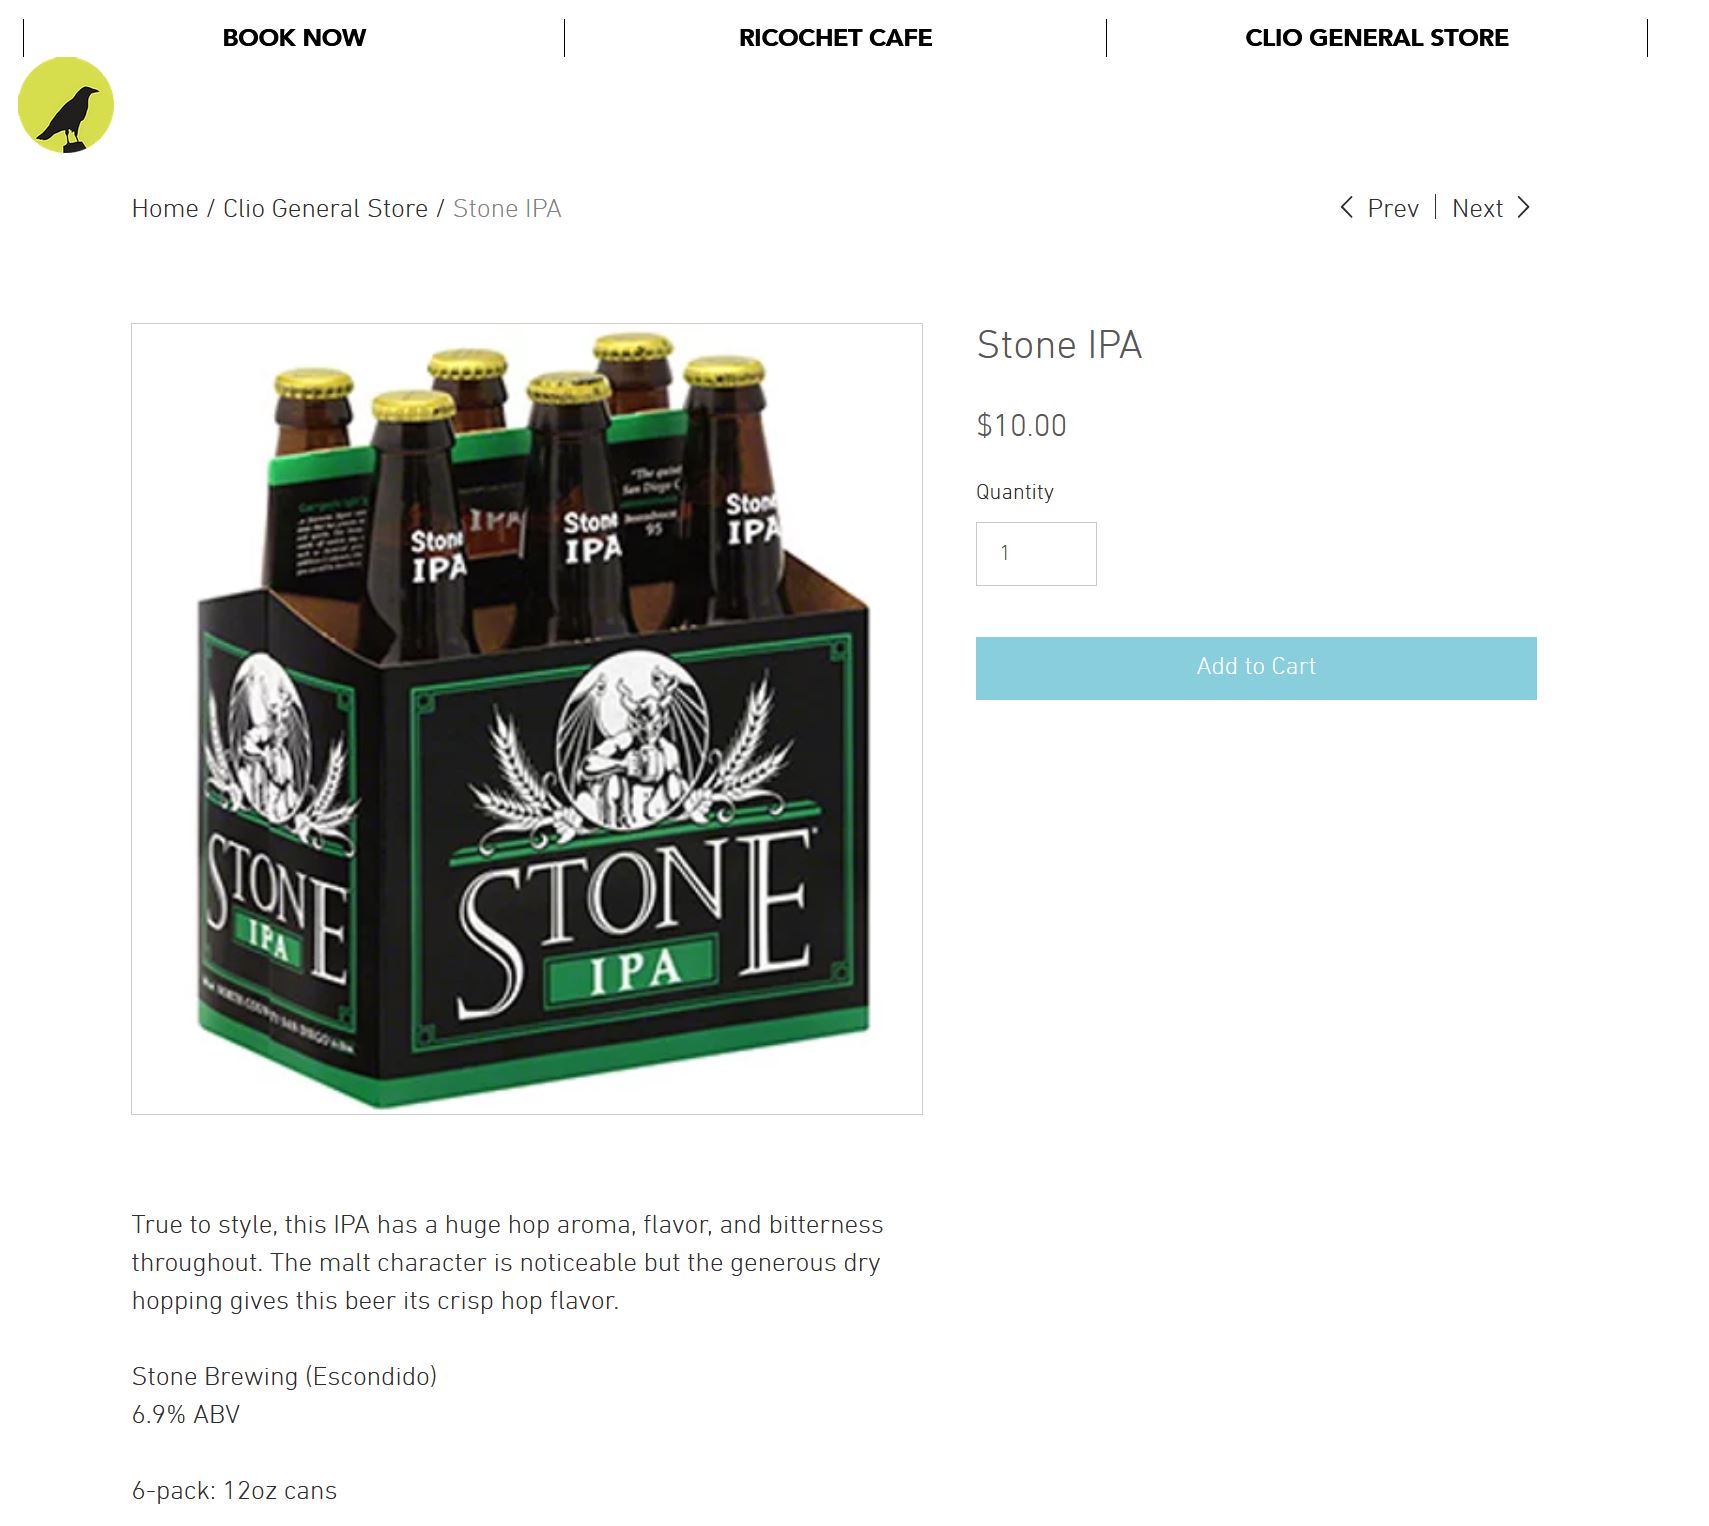This screenshot has height=1526, width=1709.
Task: Click the Home breadcrumb link
Action: click(x=165, y=209)
